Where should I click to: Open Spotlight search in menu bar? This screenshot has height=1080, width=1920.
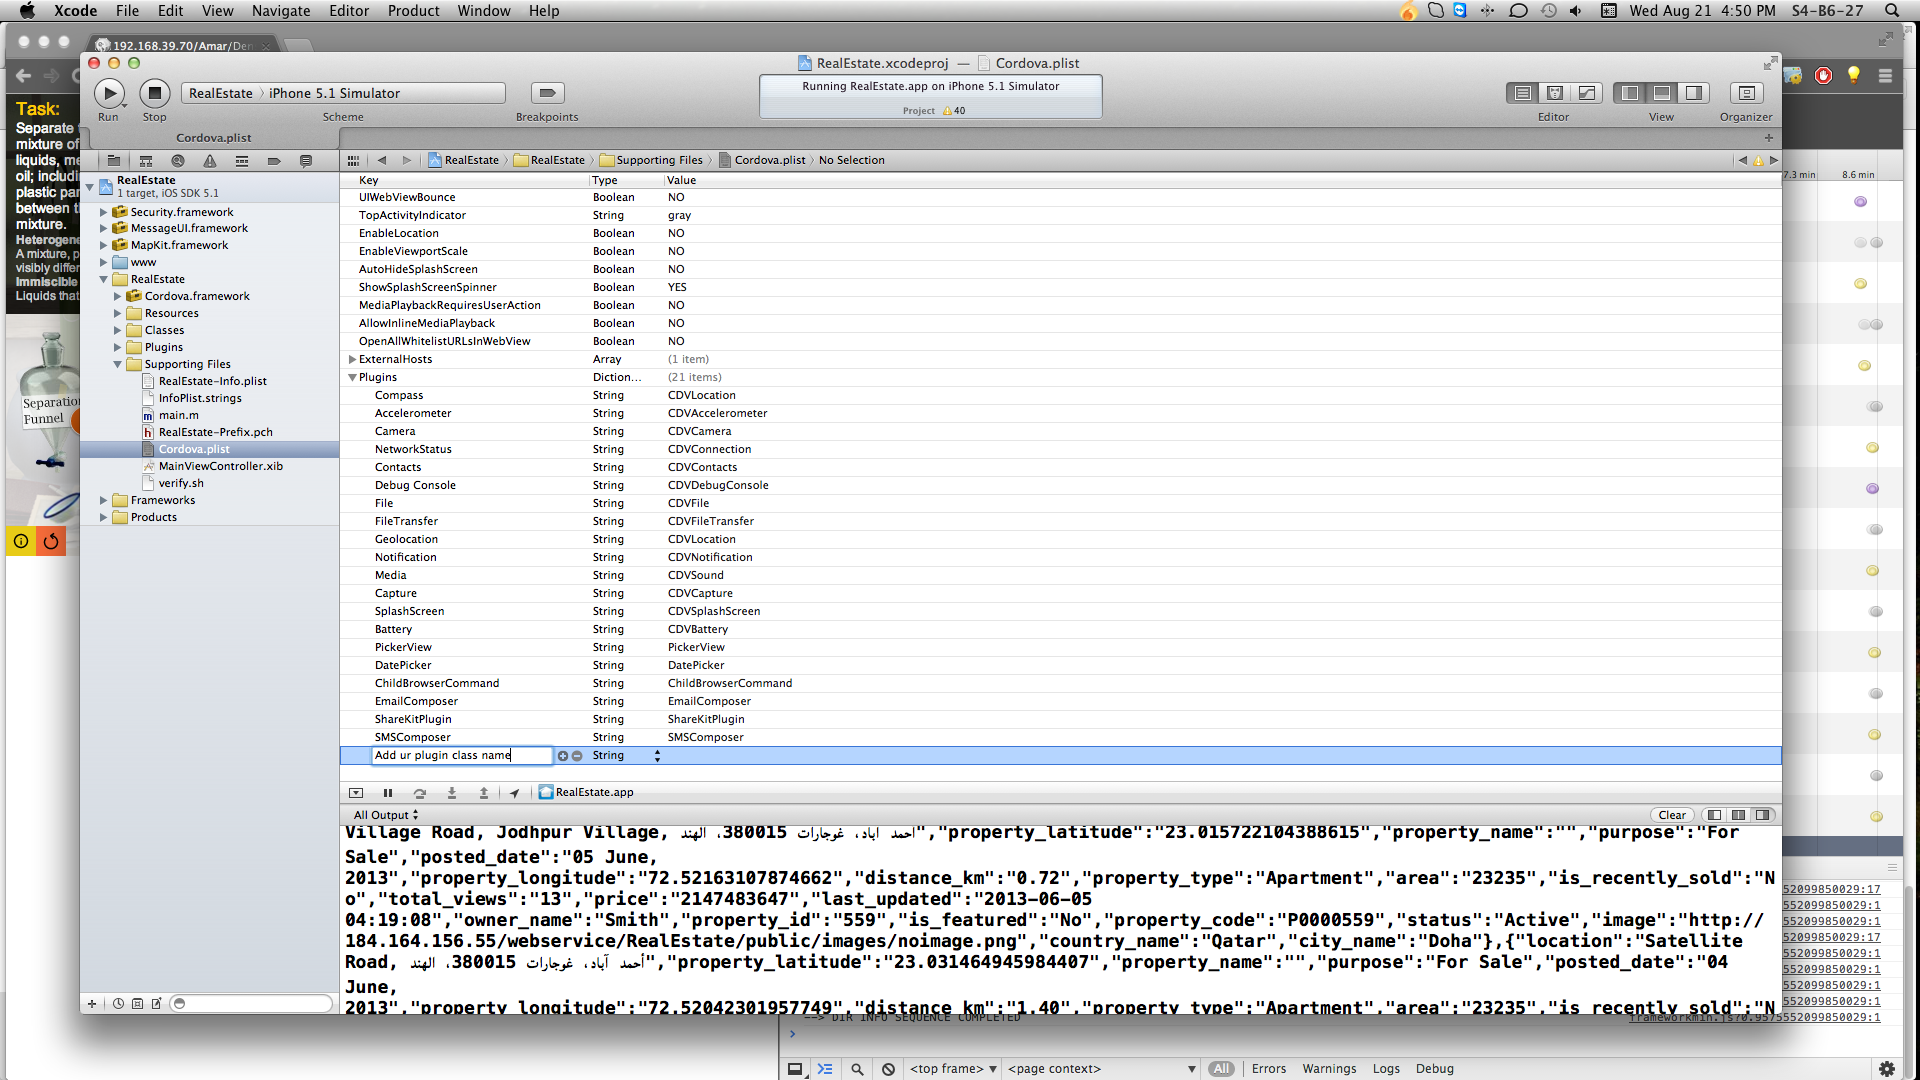1892,11
